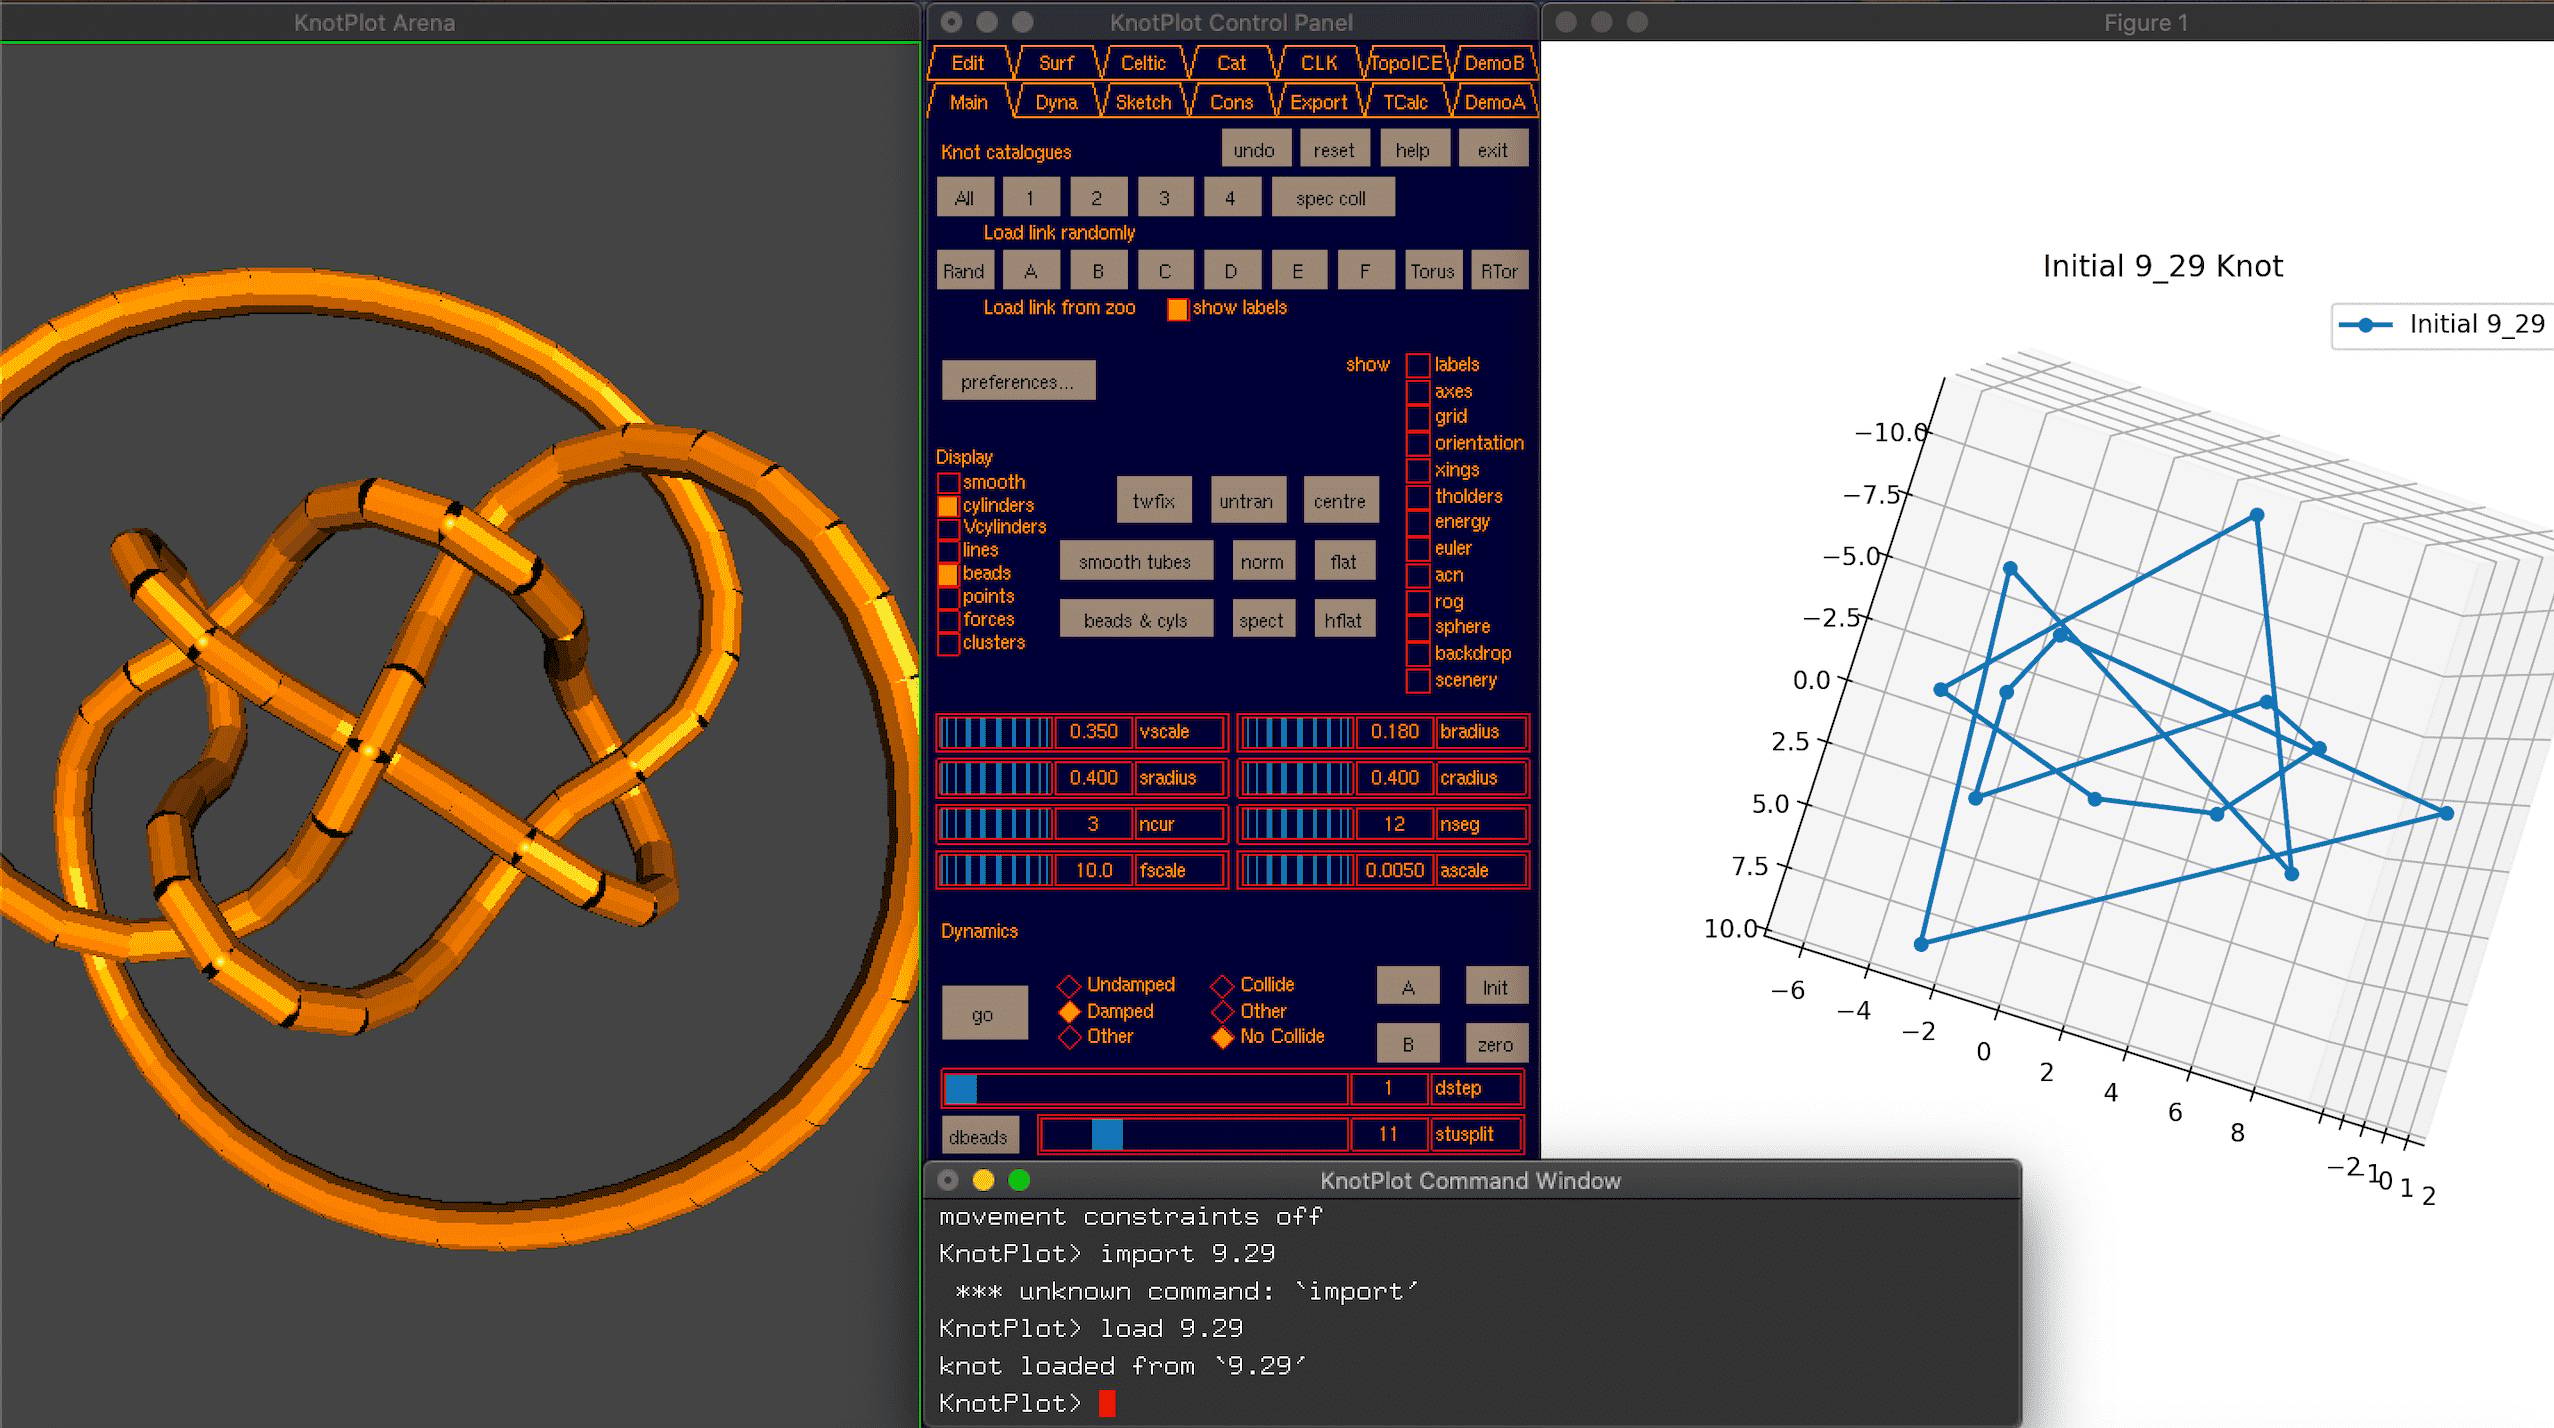2554x1428 pixels.
Task: Adjust the bradius slider
Action: coord(1297,732)
